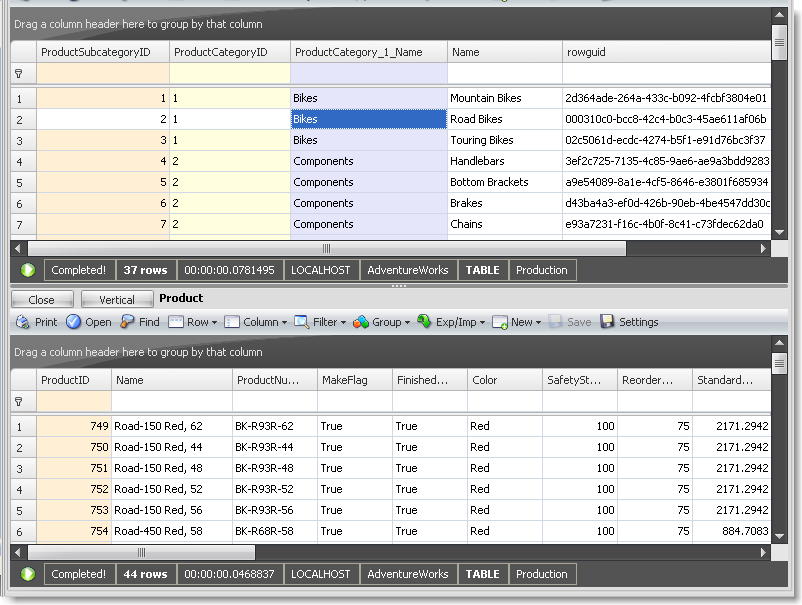Sort by the ProductCategoryID column header
The image size is (802, 605).
230,52
